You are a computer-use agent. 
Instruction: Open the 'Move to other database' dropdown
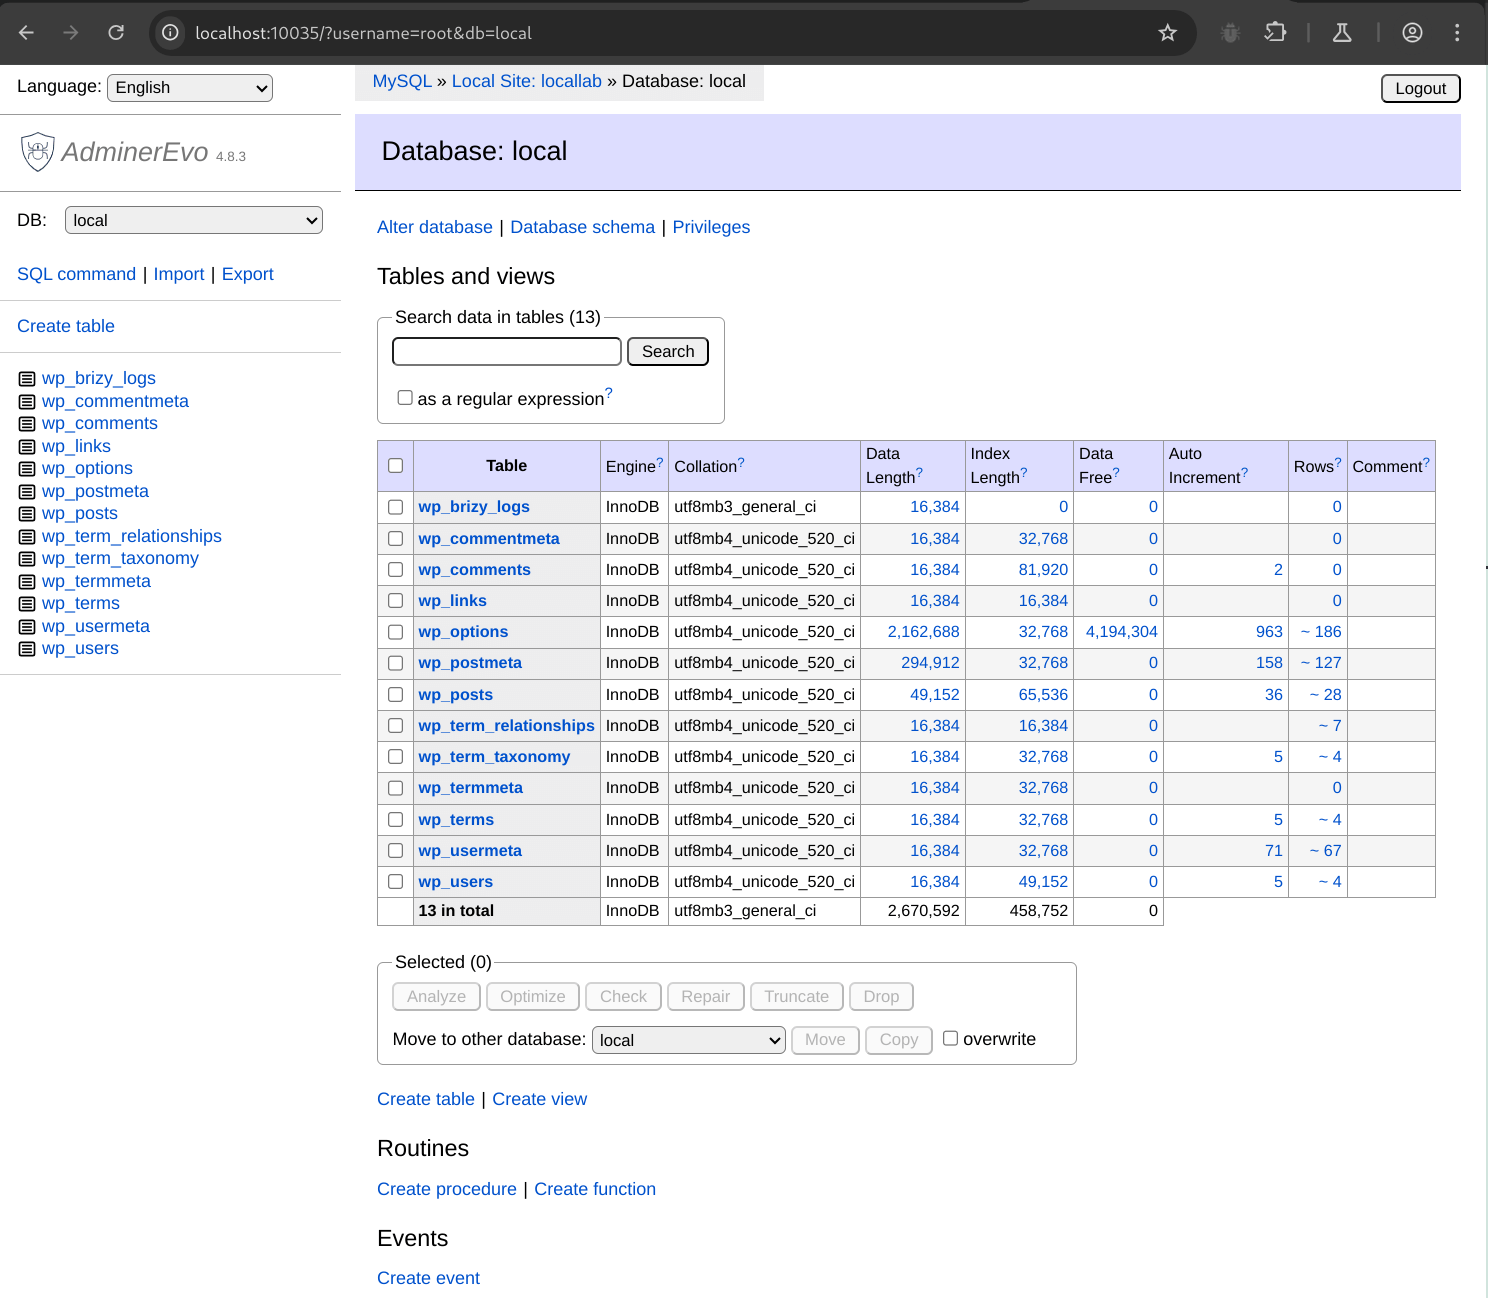688,1040
